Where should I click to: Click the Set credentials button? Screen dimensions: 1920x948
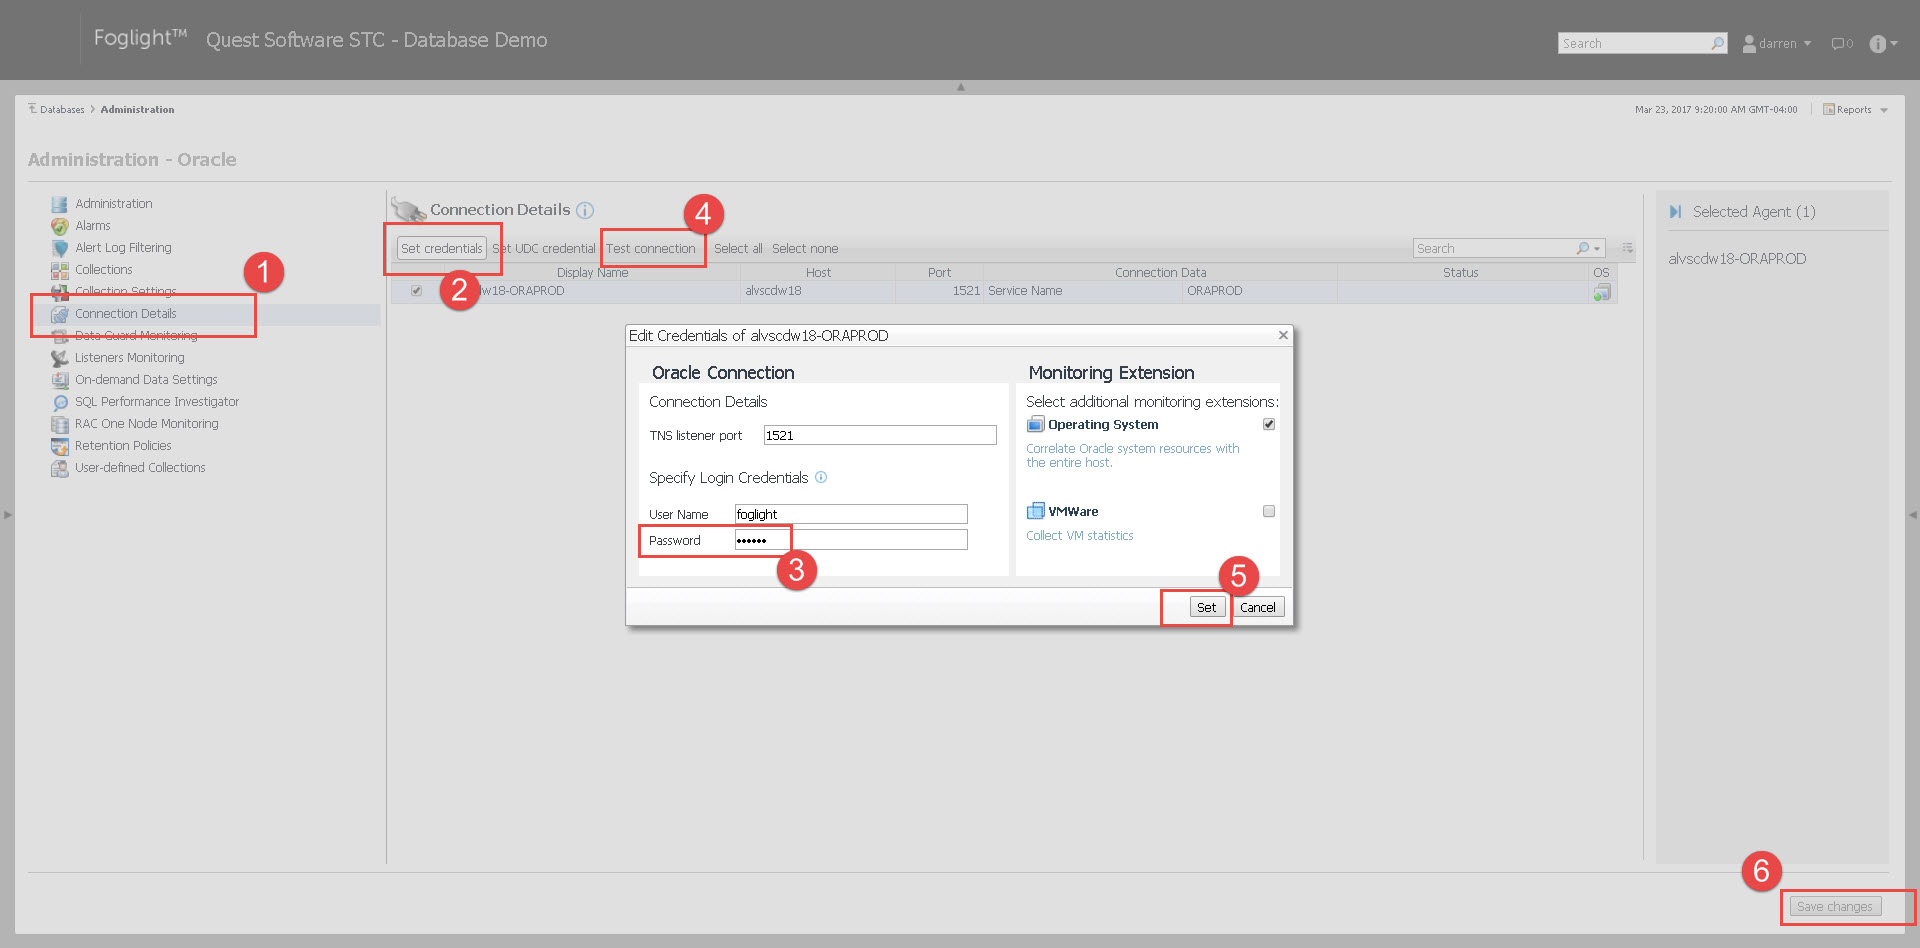[441, 248]
